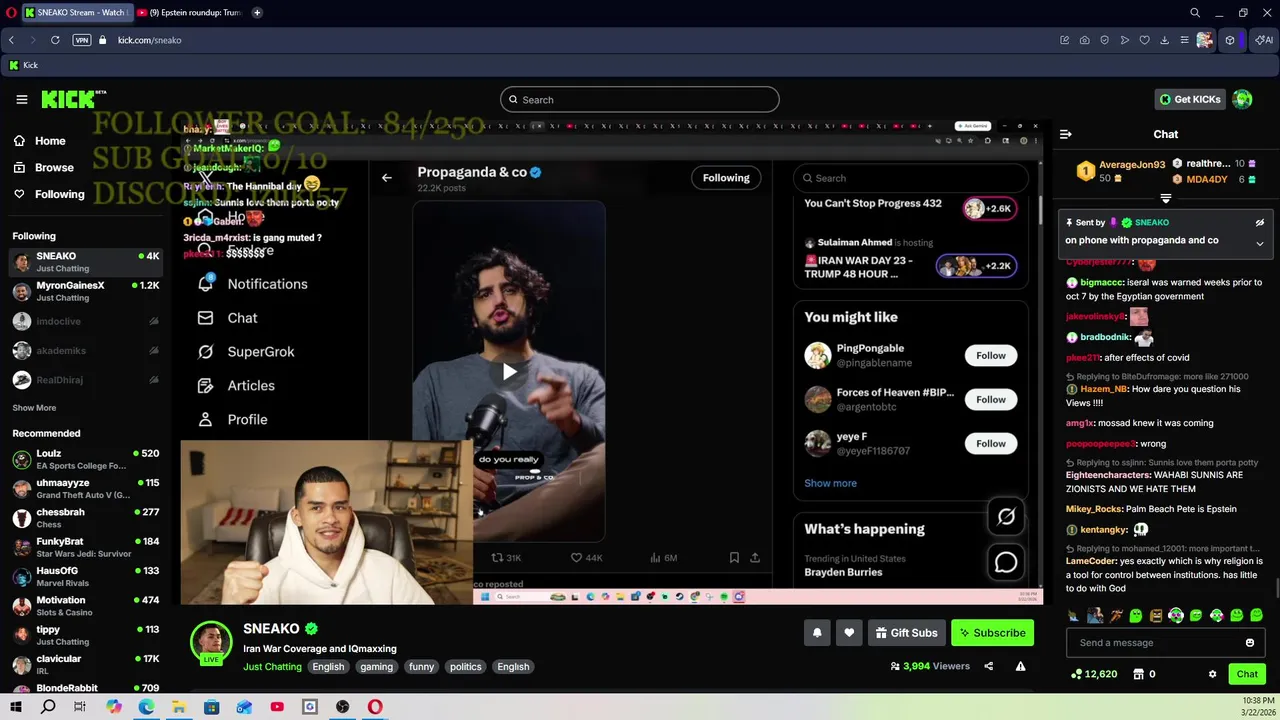Screen dimensions: 1280x720
Task: Select the gaming tag
Action: click(376, 667)
